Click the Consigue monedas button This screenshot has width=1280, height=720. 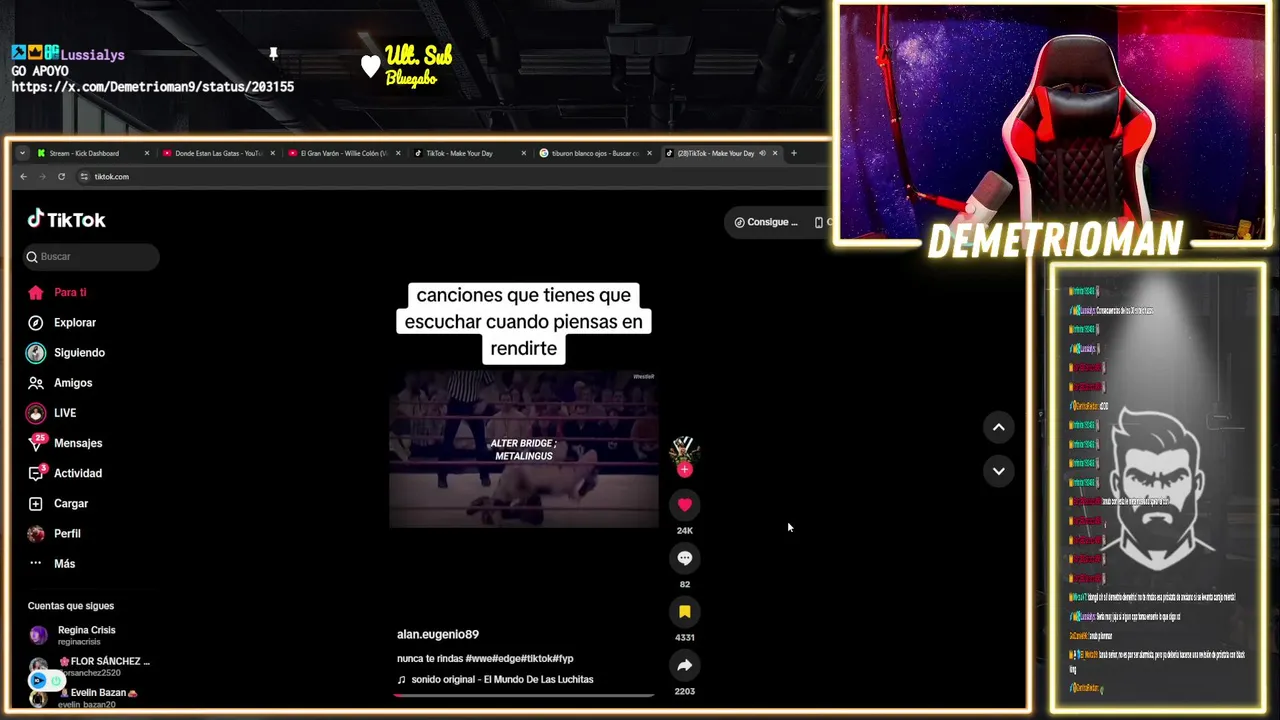766,222
